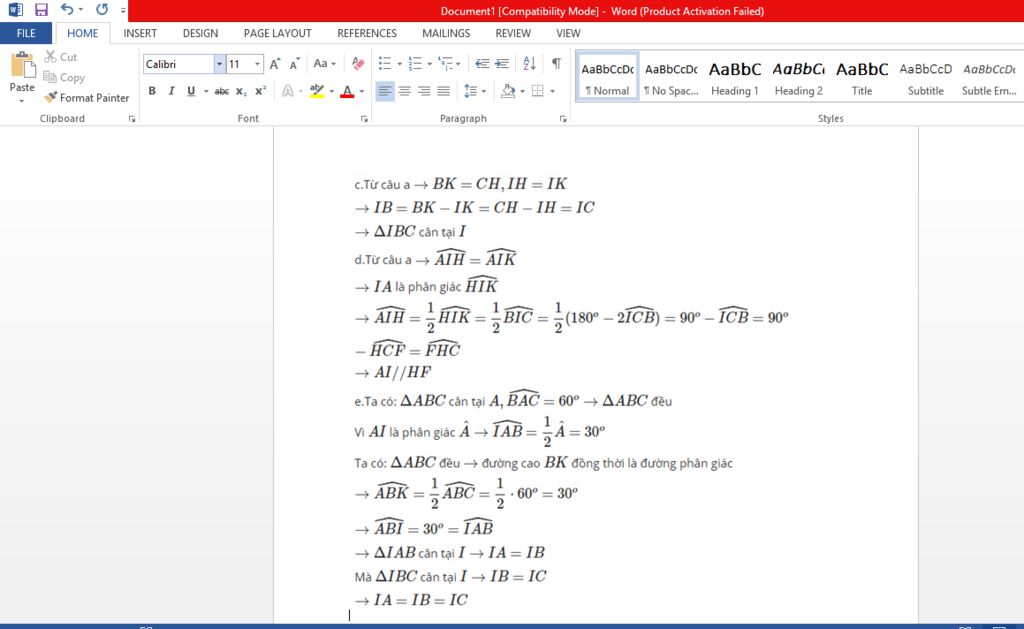Apply Superscript formatting
The width and height of the screenshot is (1024, 629).
(x=261, y=91)
